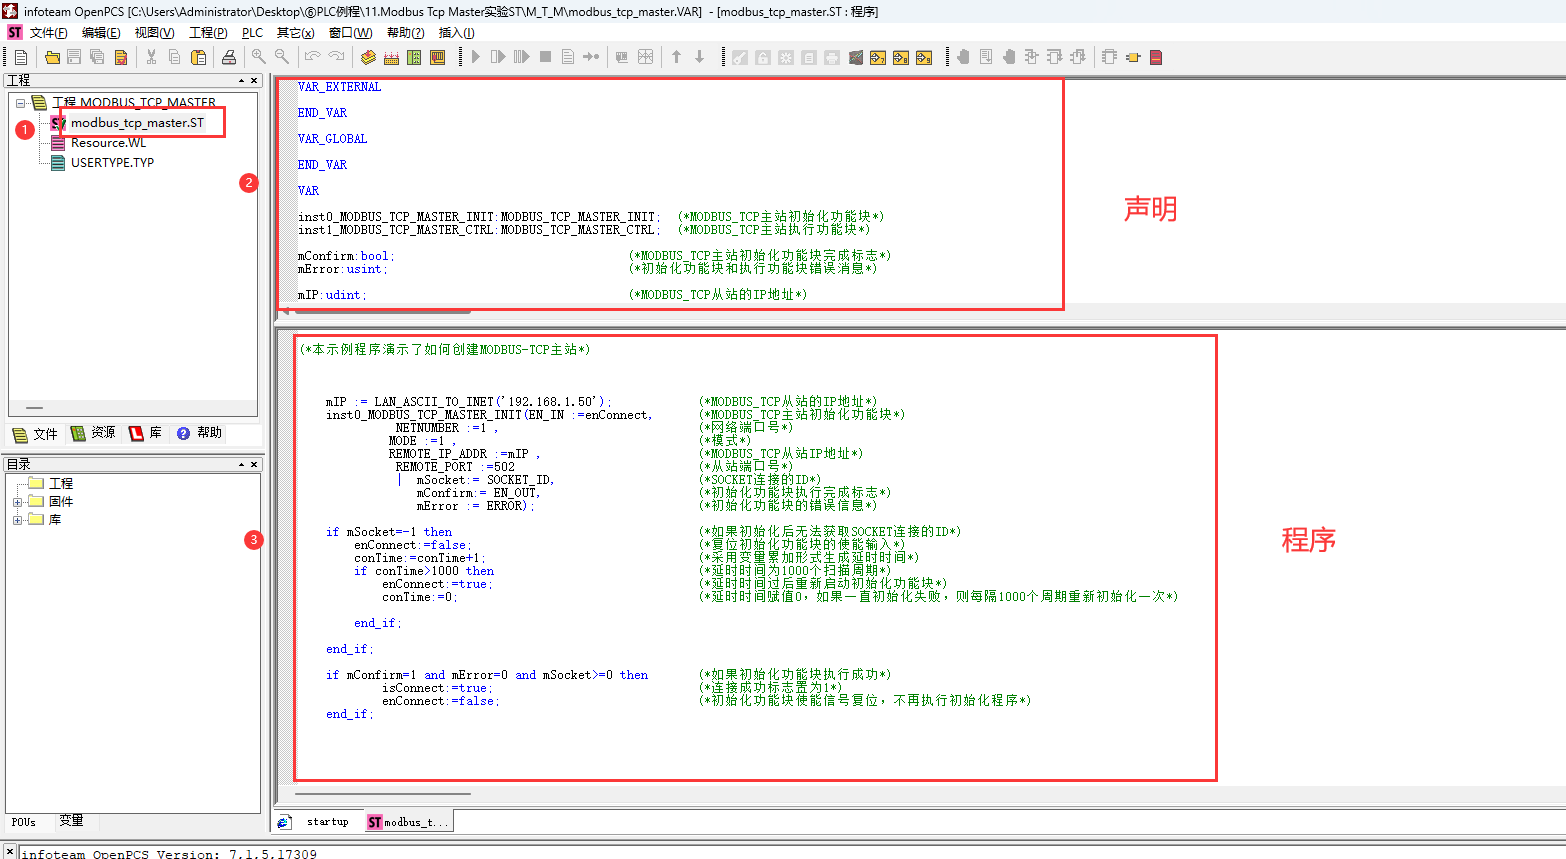The width and height of the screenshot is (1566, 859).
Task: Expand the 固件 folder in 目录 panel
Action: (x=17, y=502)
